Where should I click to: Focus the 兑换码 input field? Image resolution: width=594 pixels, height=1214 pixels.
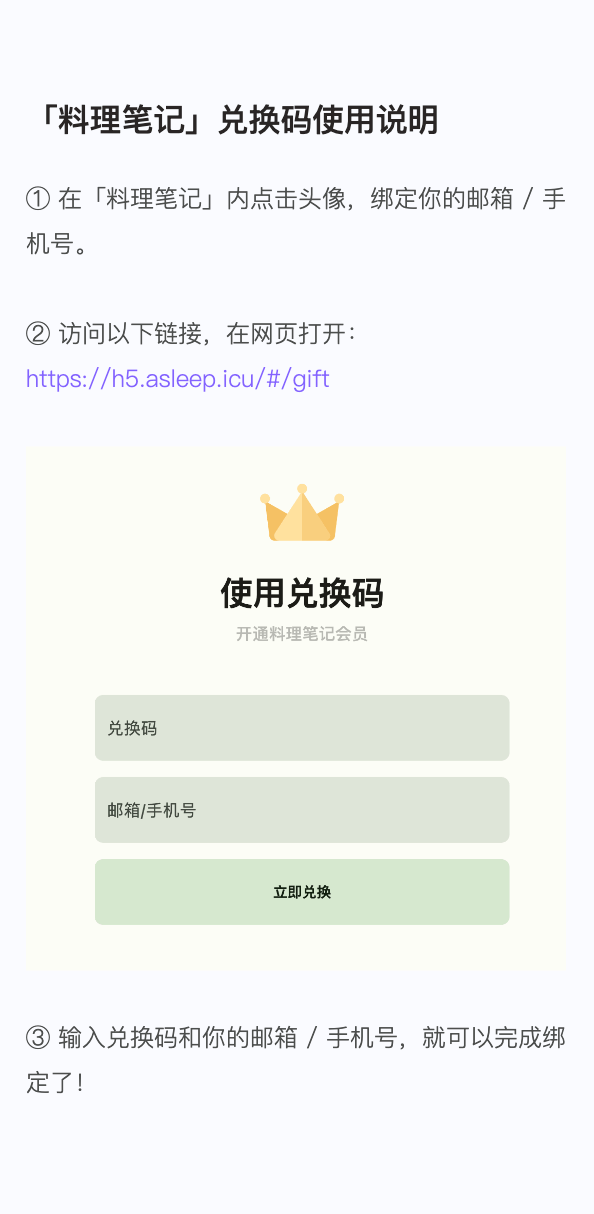(x=302, y=728)
